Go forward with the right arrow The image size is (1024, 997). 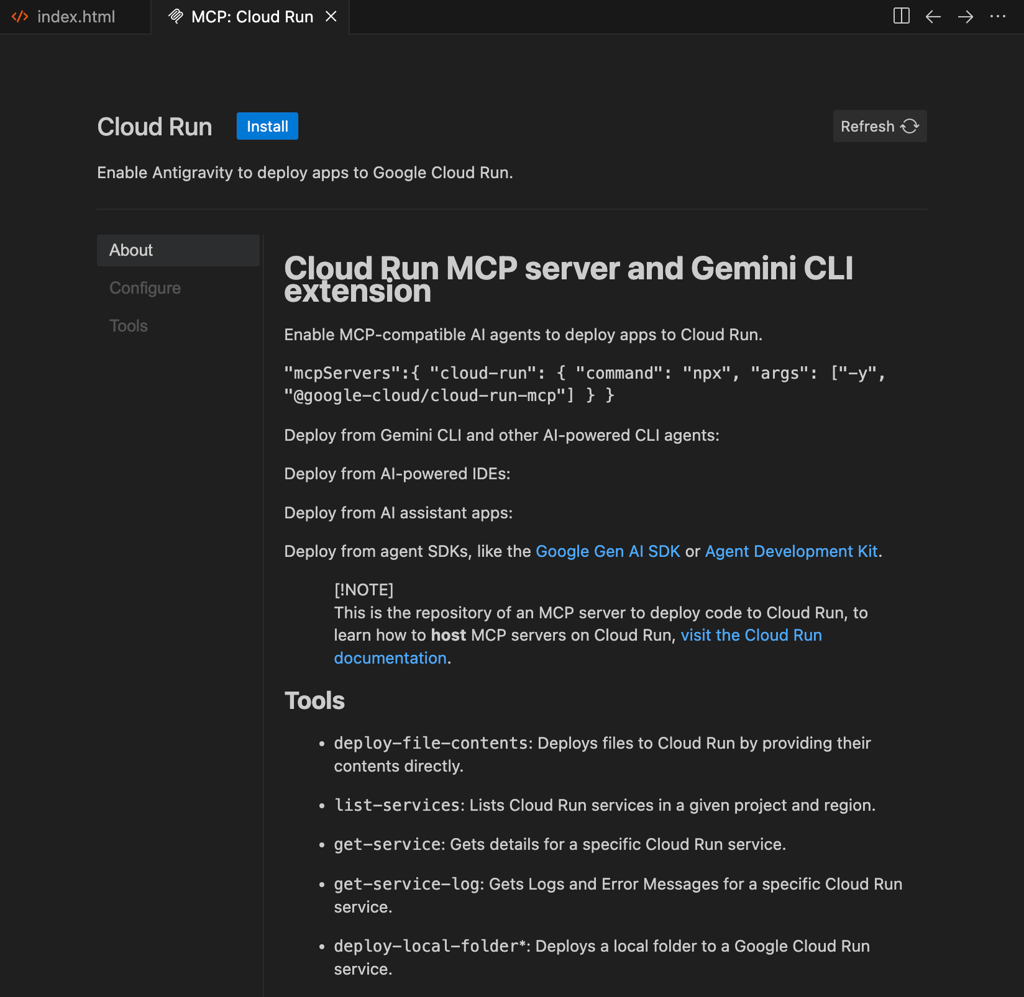click(965, 16)
